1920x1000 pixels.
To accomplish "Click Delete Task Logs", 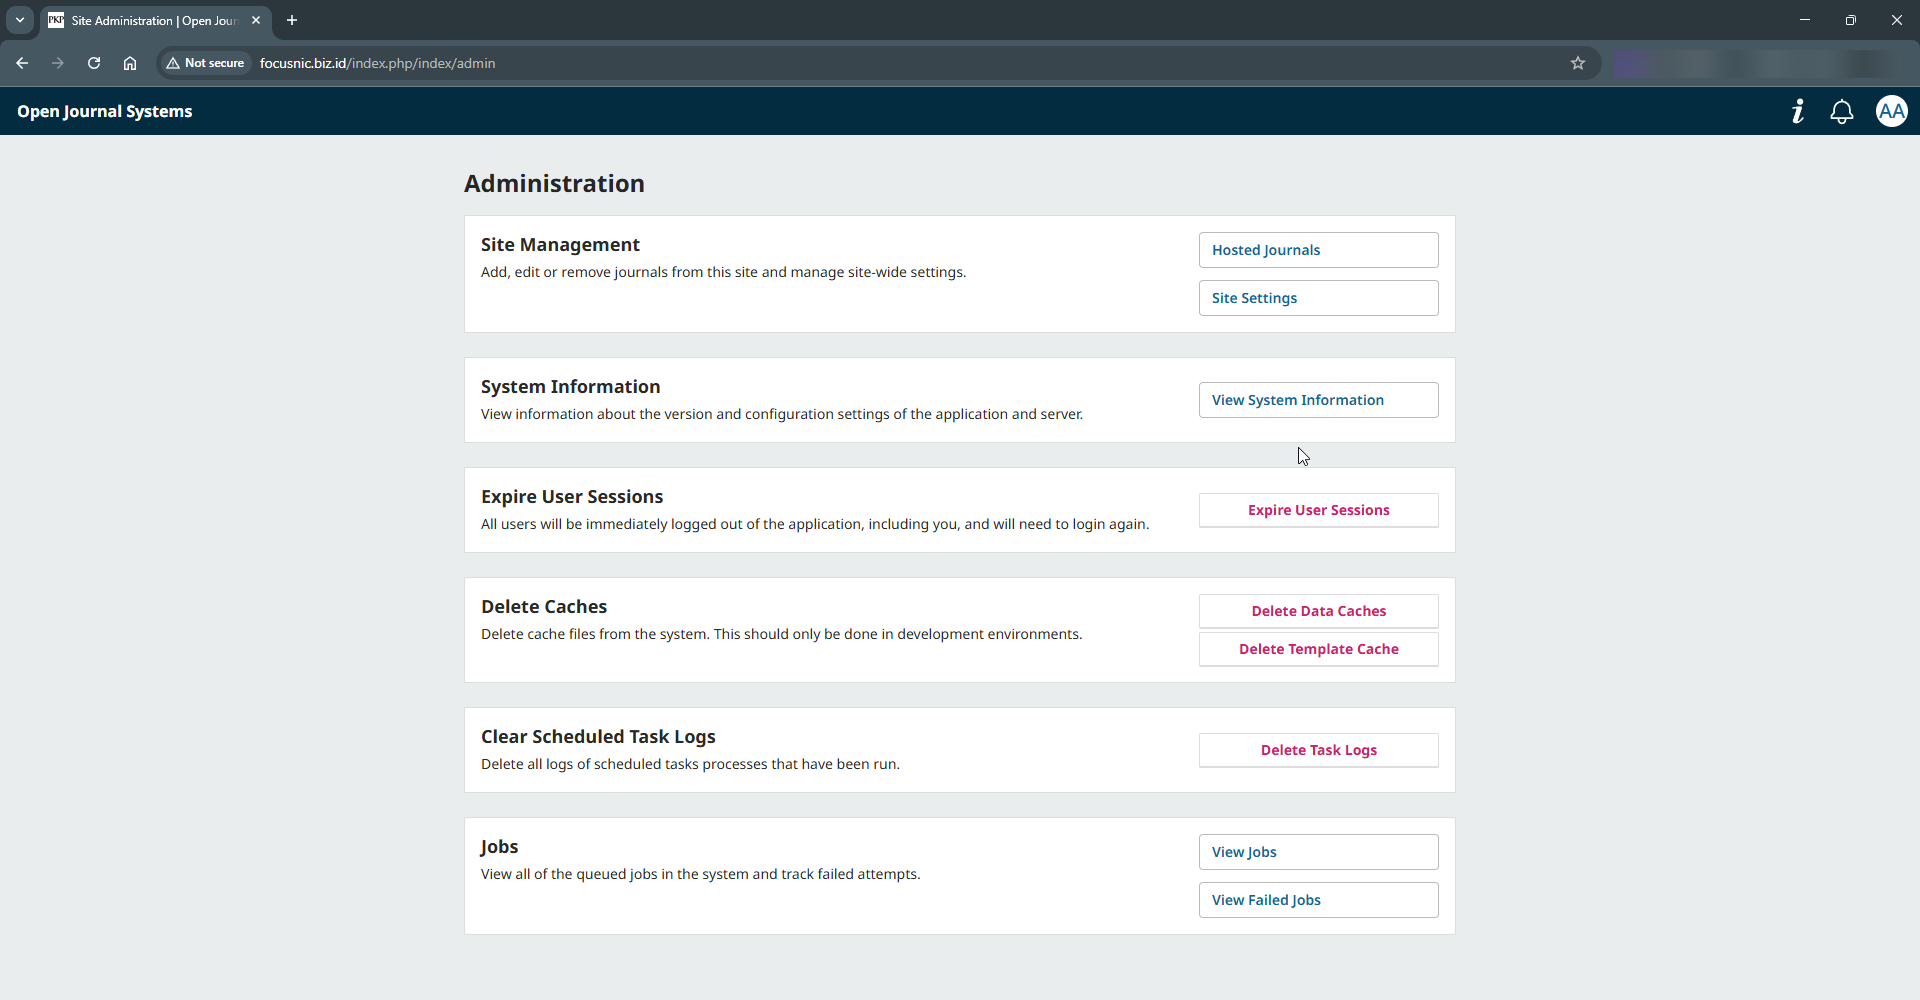I will 1318,750.
